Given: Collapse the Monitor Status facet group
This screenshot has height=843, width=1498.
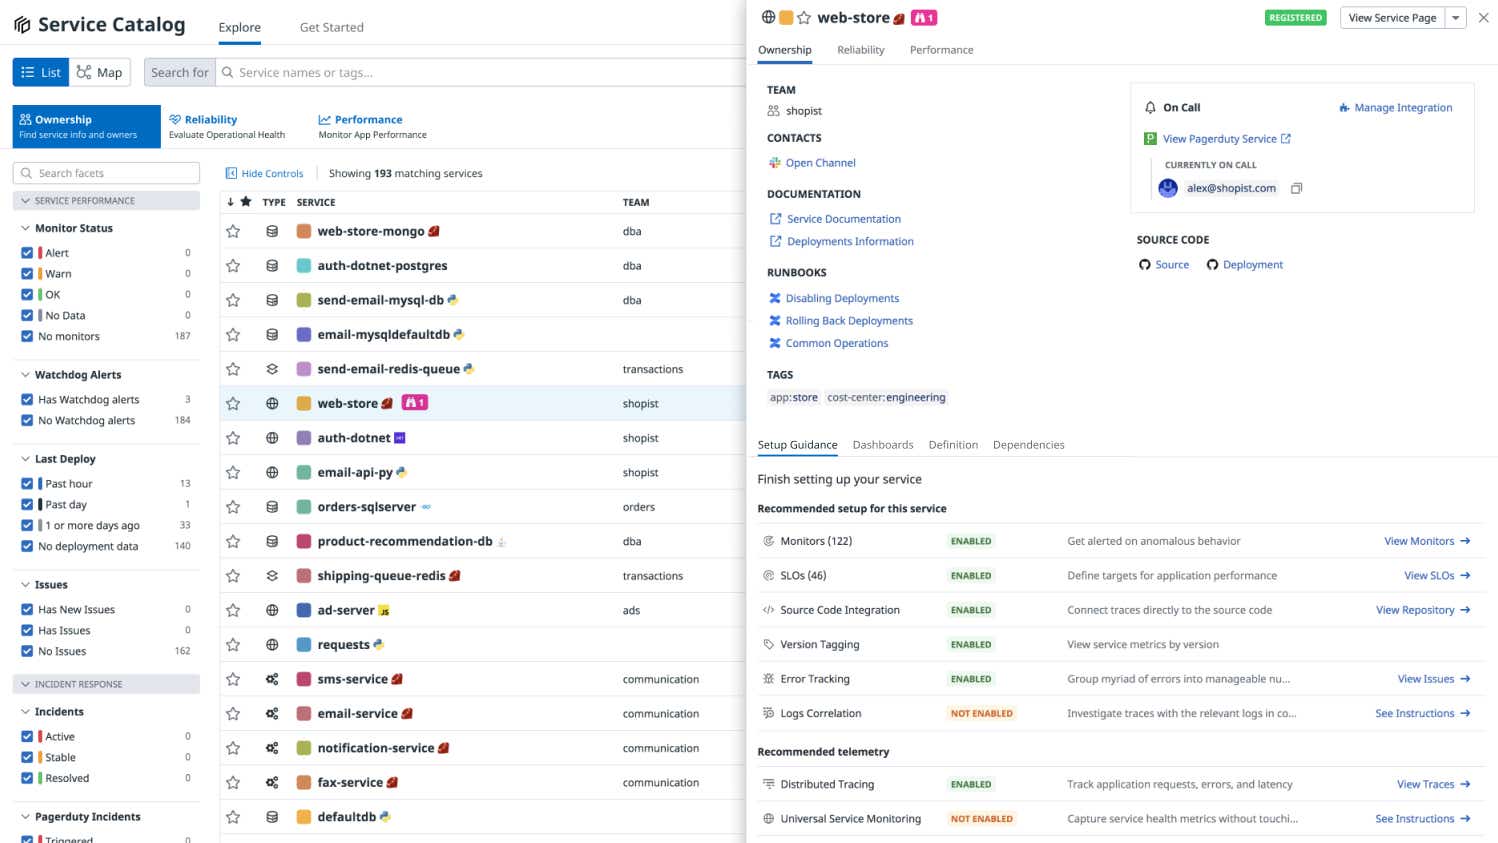Looking at the screenshot, I should (25, 228).
